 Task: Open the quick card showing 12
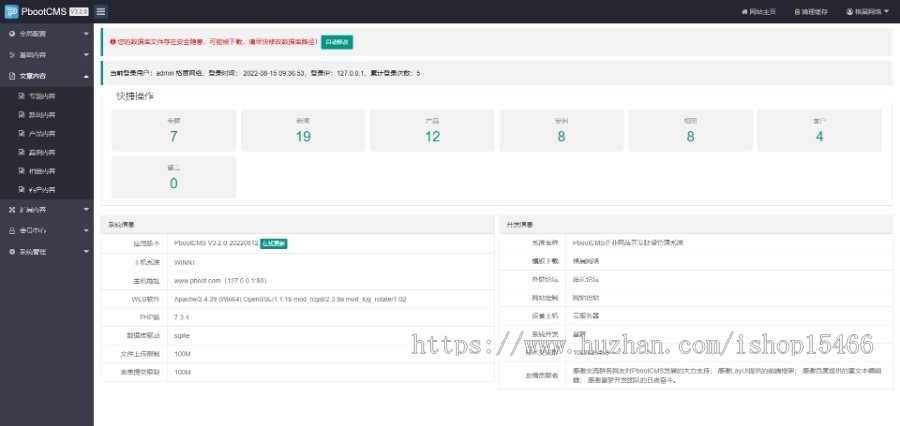[x=432, y=130]
